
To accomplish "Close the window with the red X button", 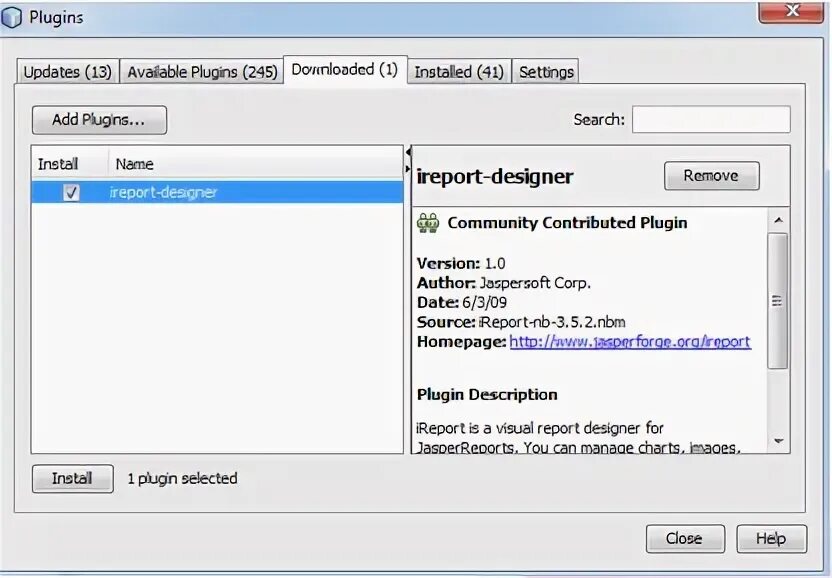I will (x=791, y=11).
